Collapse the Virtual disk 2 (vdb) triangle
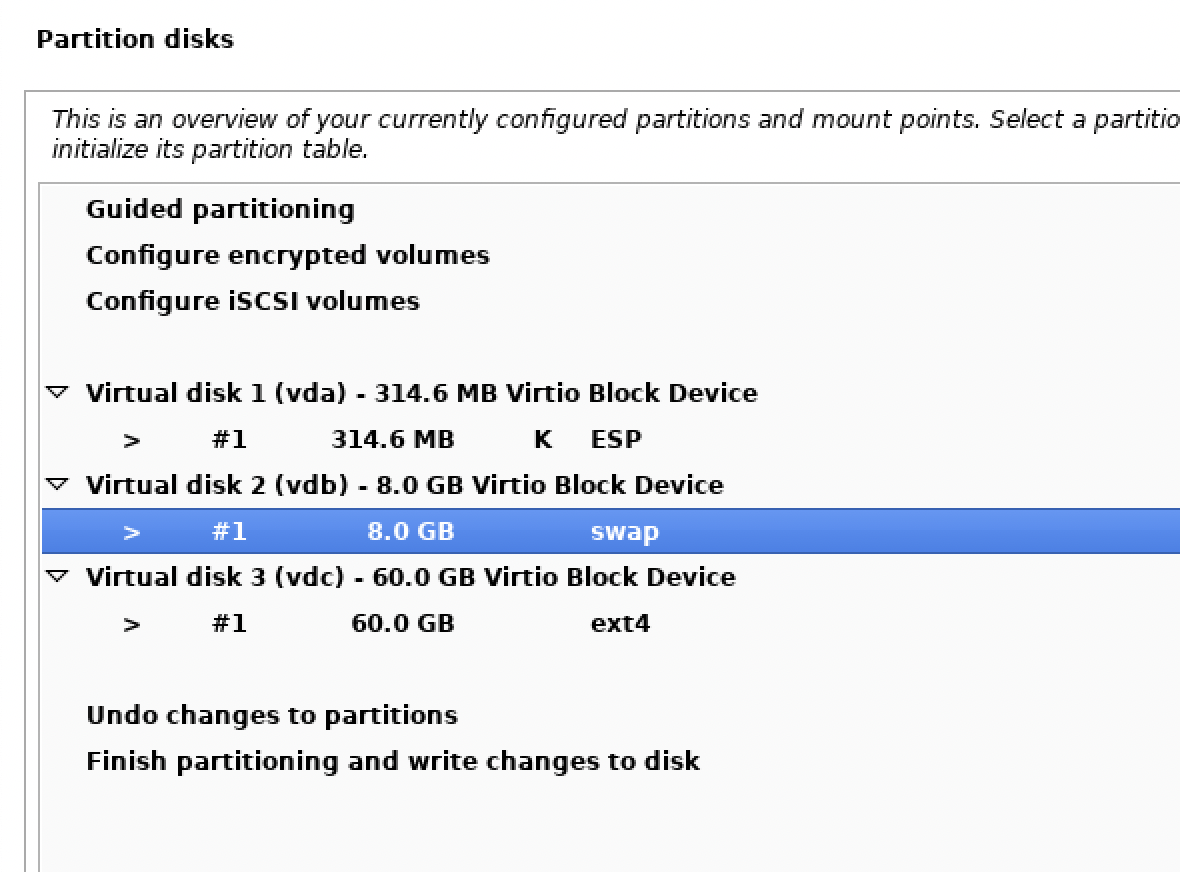 [x=59, y=485]
